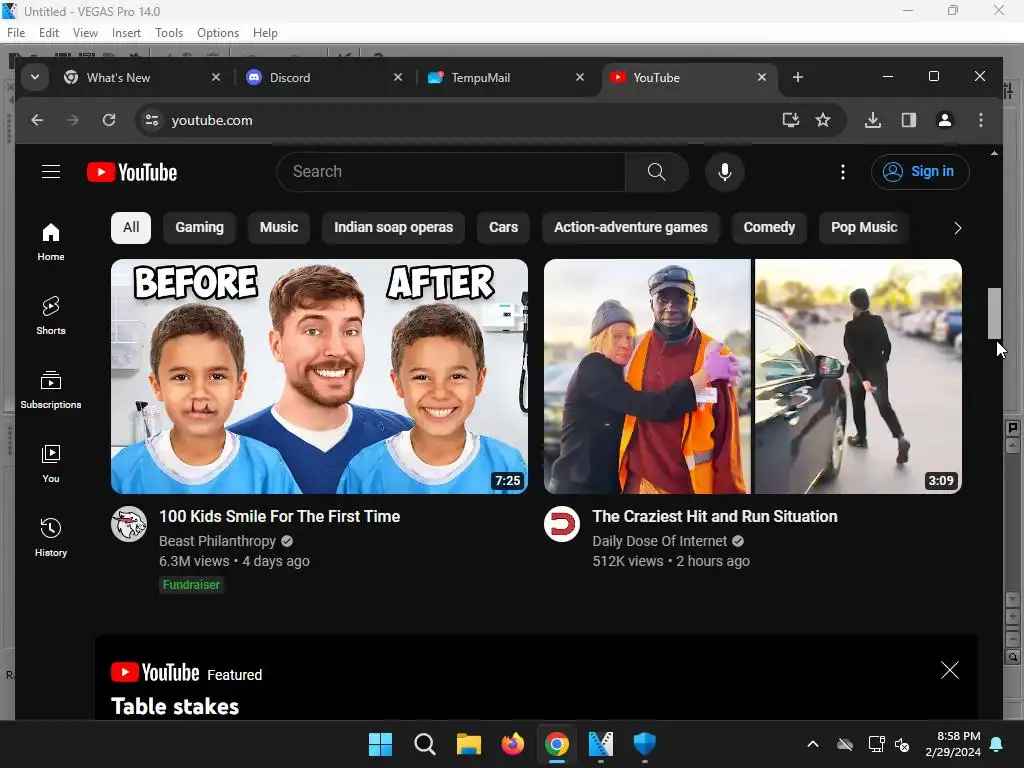The width and height of the screenshot is (1024, 768).
Task: Show hidden system tray icons
Action: tap(812, 744)
